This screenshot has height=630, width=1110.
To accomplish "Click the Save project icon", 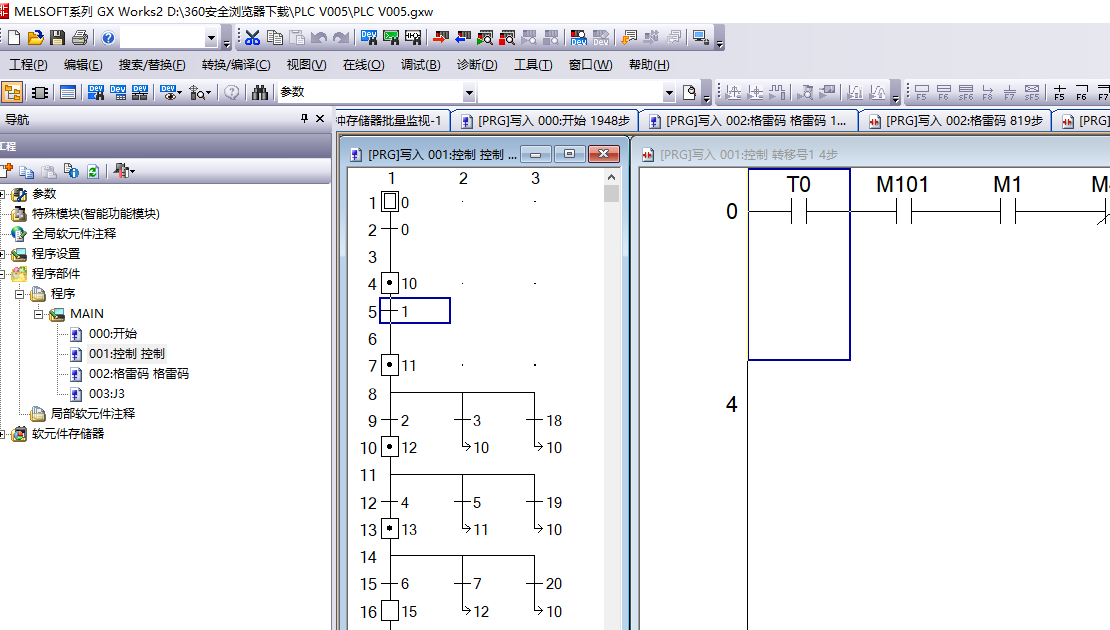I will 57,38.
